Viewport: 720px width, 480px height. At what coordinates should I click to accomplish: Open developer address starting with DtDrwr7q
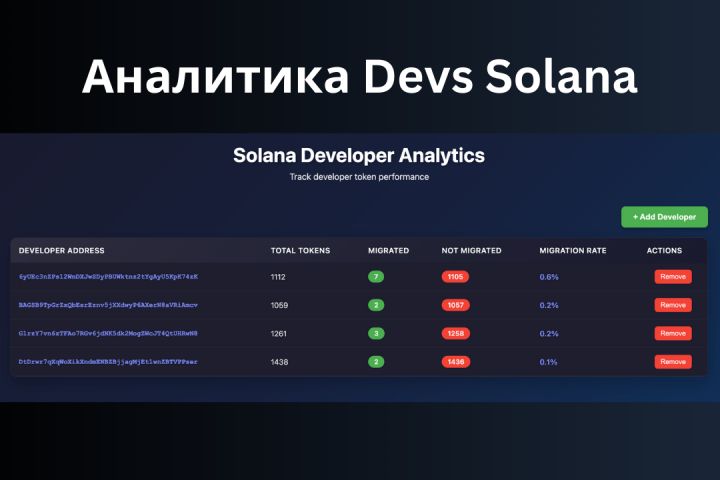tap(108, 362)
